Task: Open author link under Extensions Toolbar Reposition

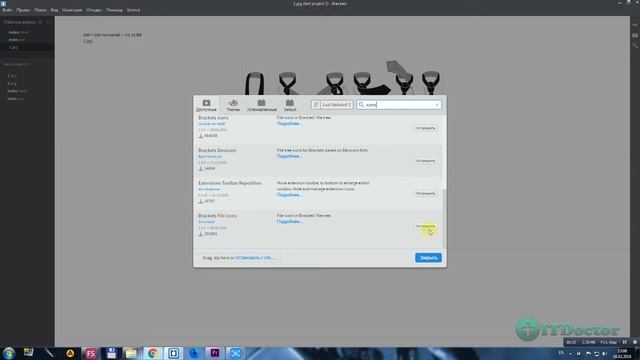Action: click(x=209, y=189)
